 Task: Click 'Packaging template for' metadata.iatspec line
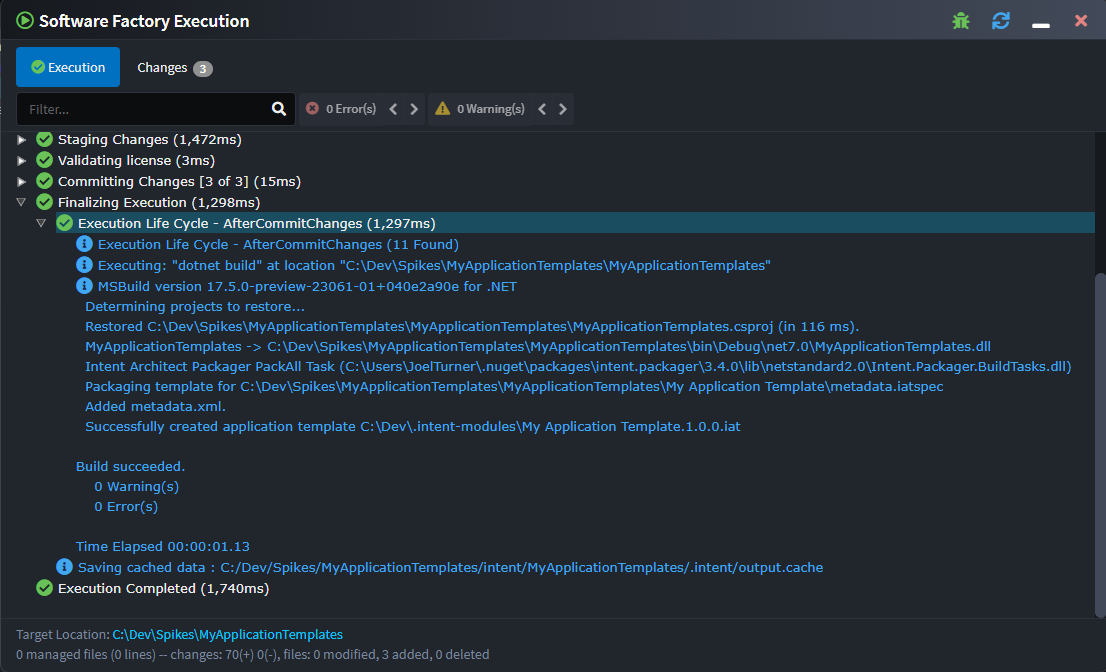[514, 386]
